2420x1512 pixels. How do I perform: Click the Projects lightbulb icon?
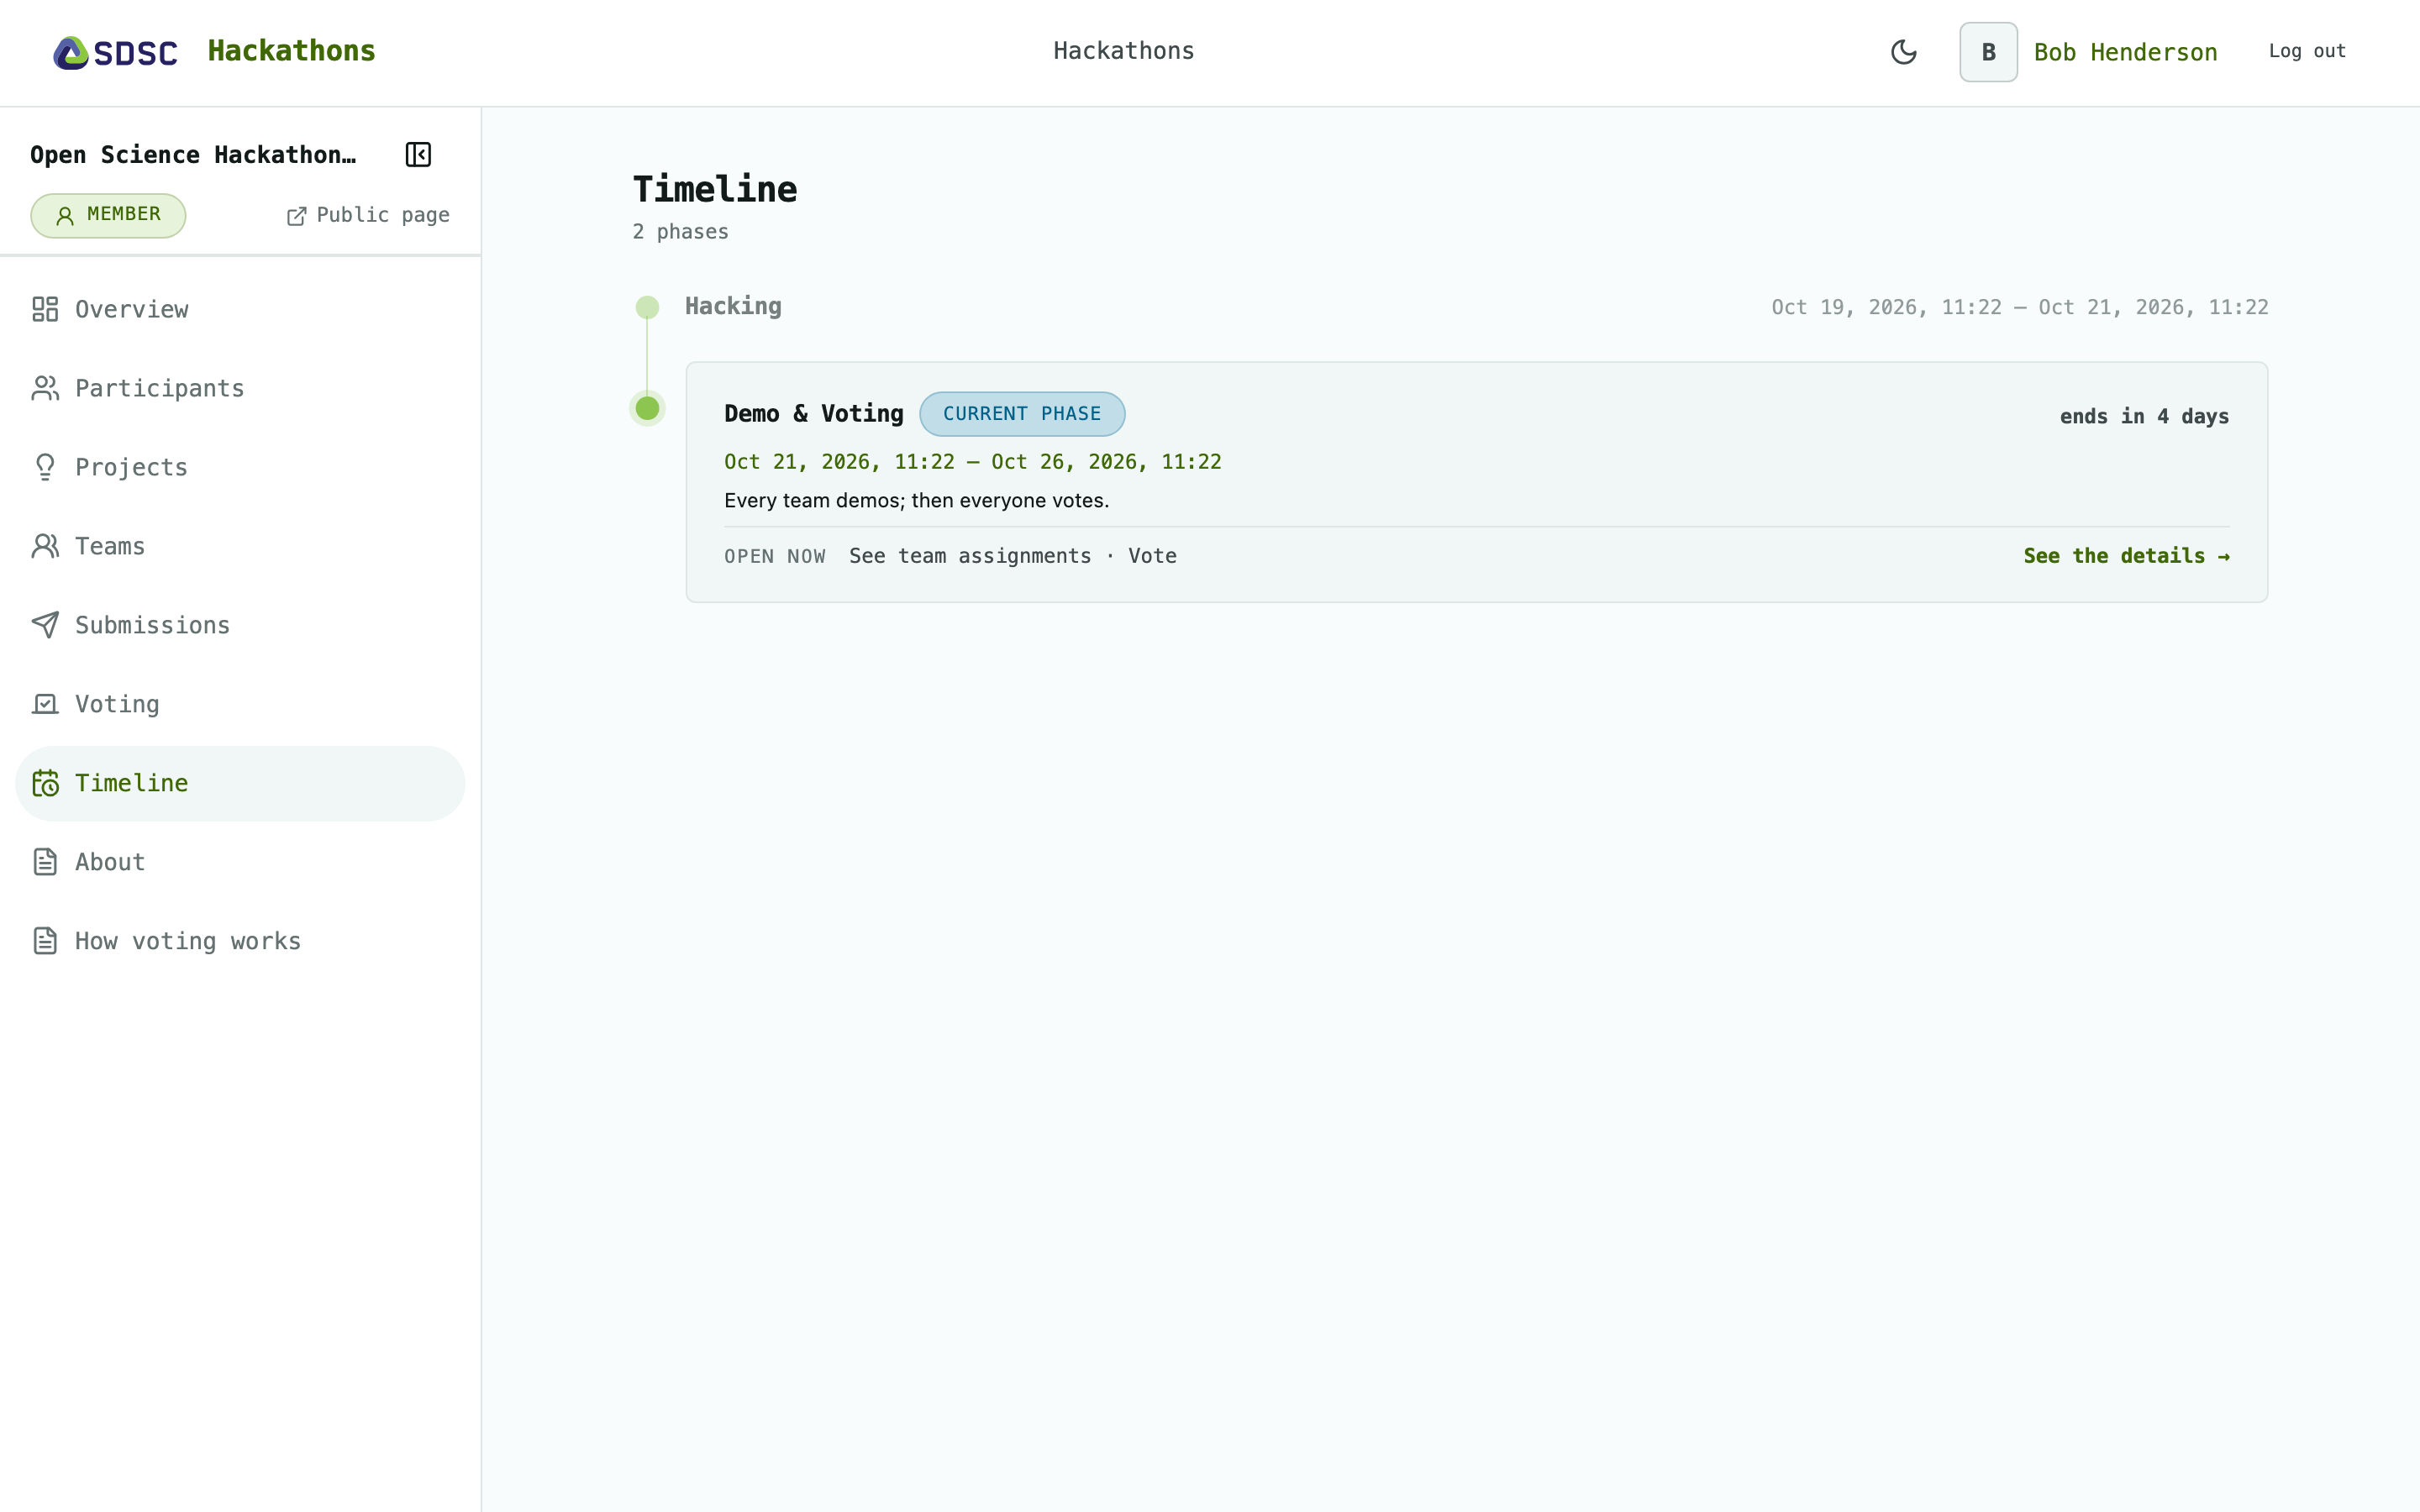point(45,467)
